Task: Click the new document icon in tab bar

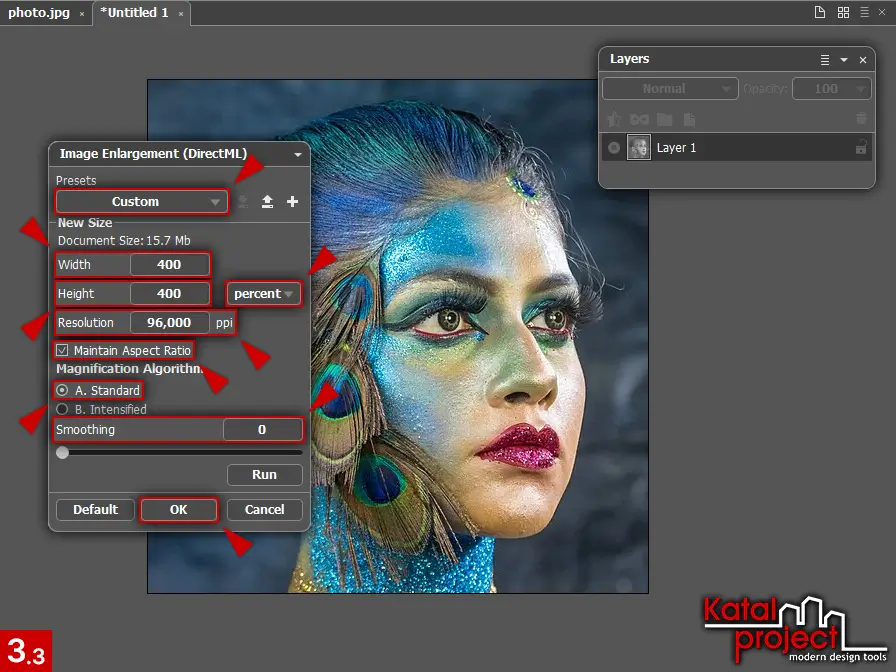Action: point(820,13)
